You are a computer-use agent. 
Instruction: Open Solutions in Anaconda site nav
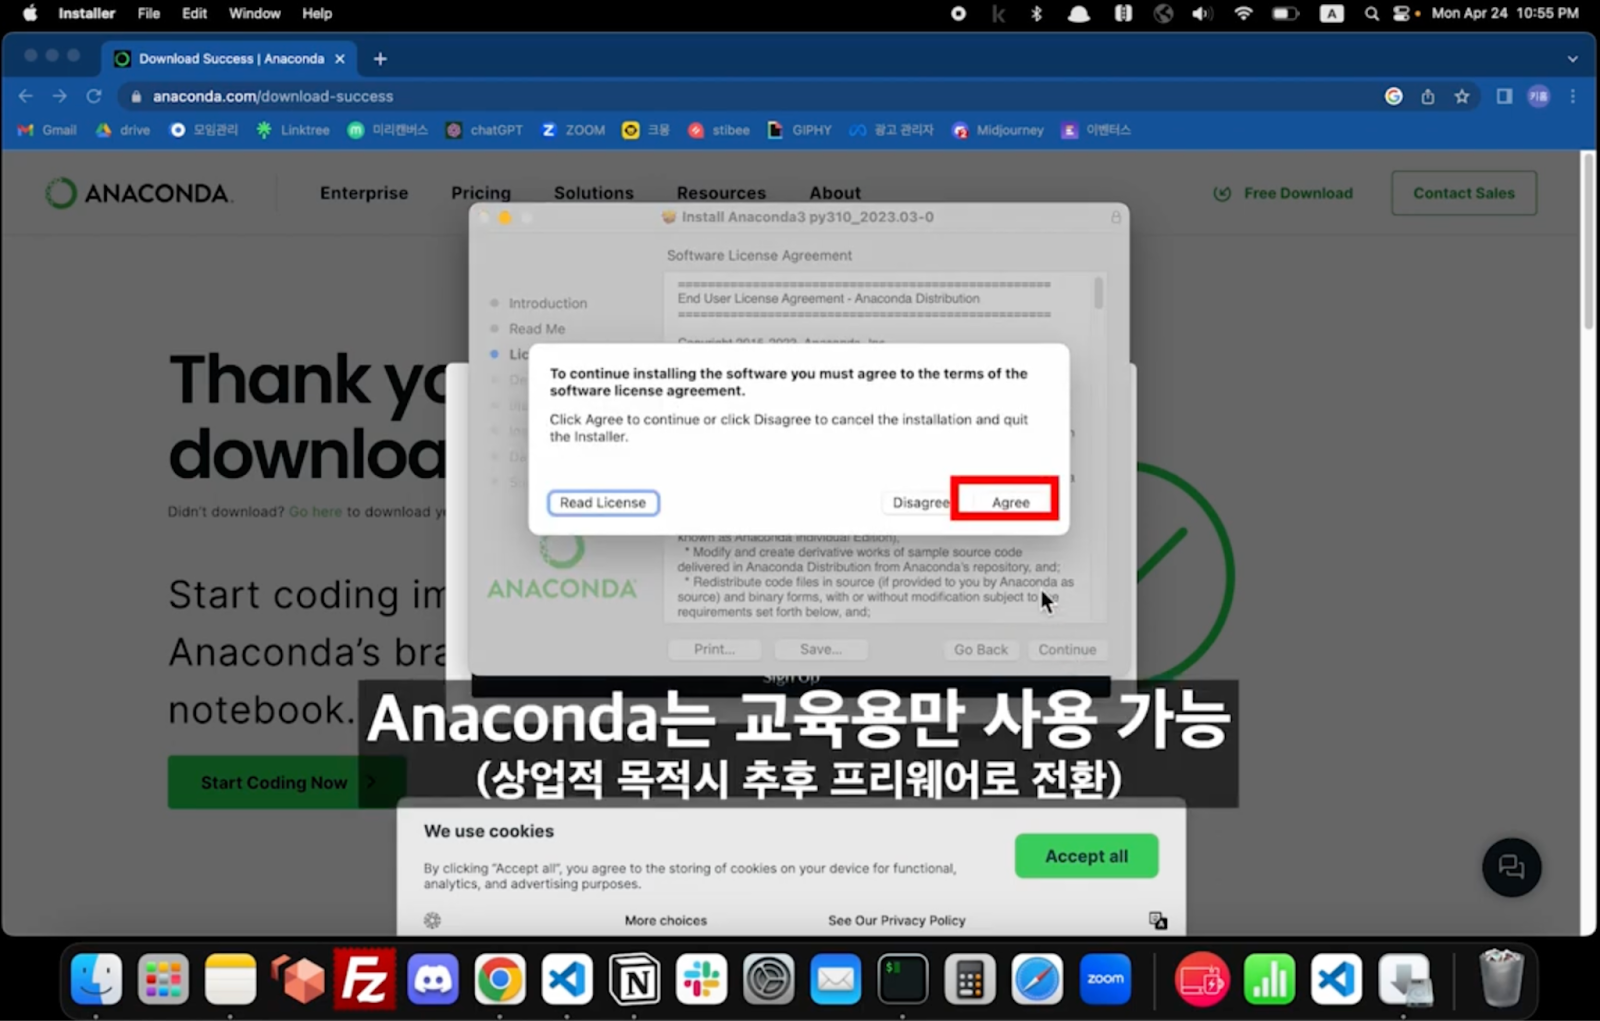tap(594, 193)
